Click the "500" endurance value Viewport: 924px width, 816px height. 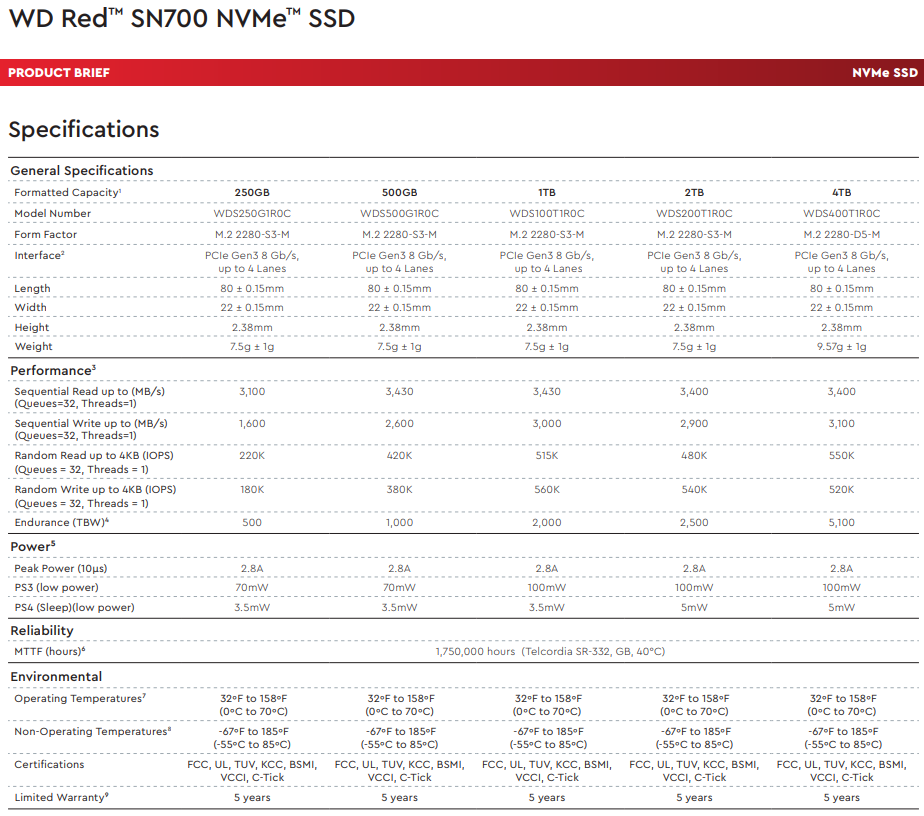tap(252, 523)
